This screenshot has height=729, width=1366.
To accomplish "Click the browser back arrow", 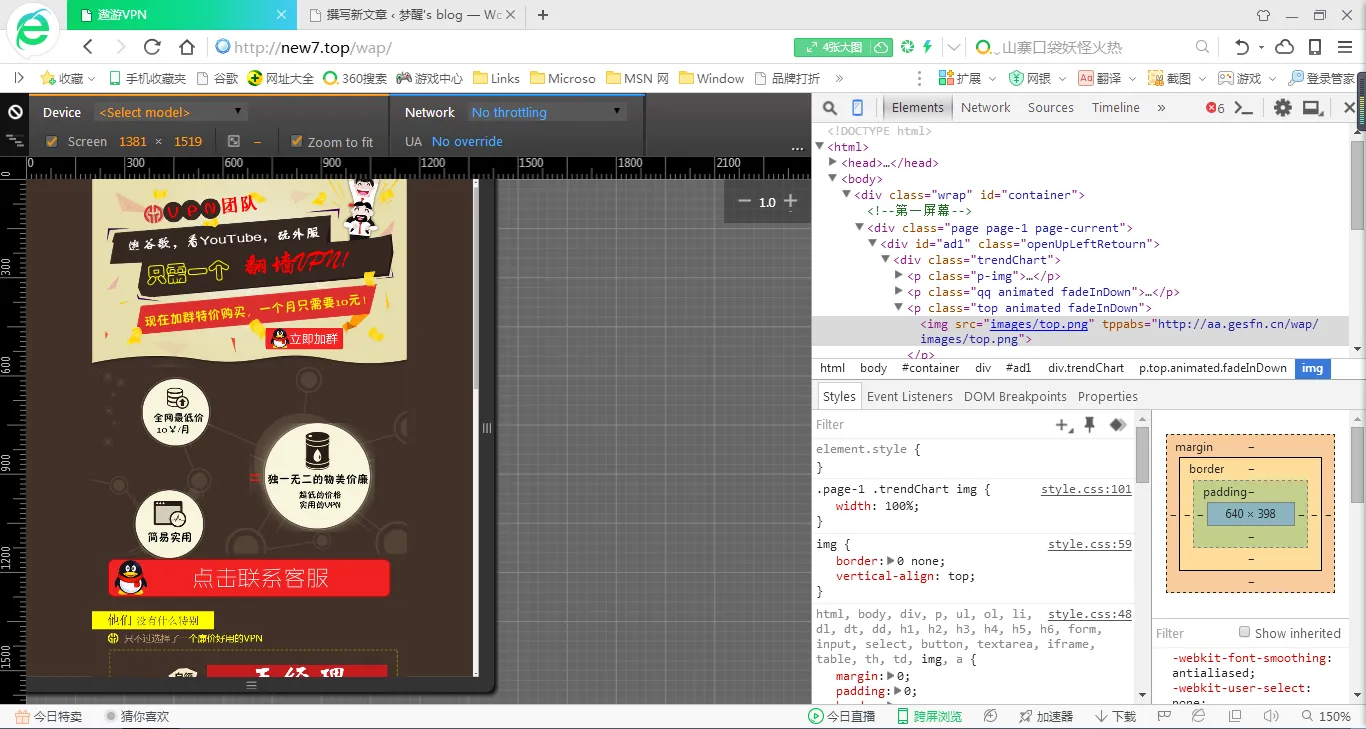I will (88, 47).
